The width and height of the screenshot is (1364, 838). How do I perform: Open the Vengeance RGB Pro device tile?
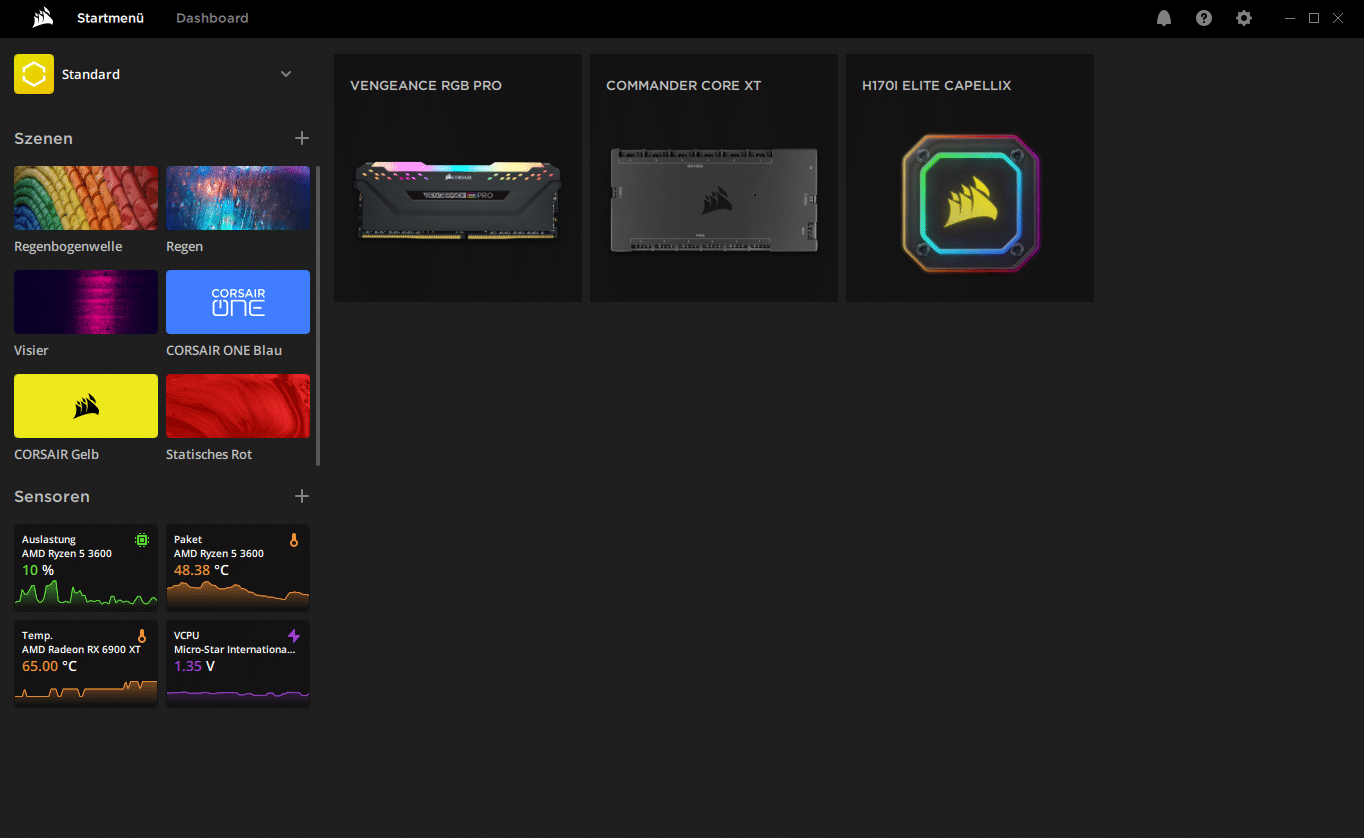(458, 178)
